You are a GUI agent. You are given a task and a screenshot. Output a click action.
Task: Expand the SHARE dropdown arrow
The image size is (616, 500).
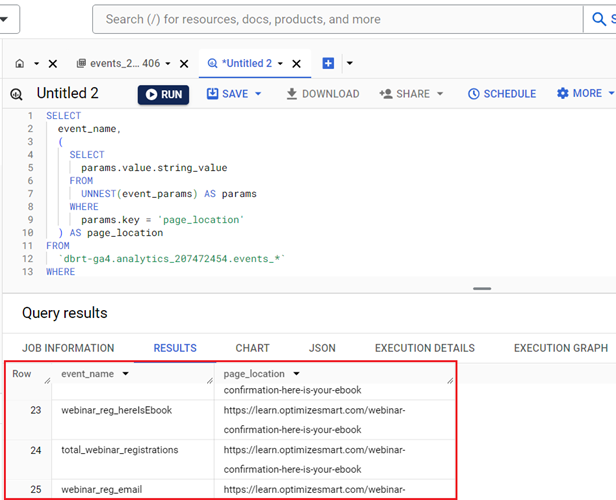pyautogui.click(x=440, y=94)
